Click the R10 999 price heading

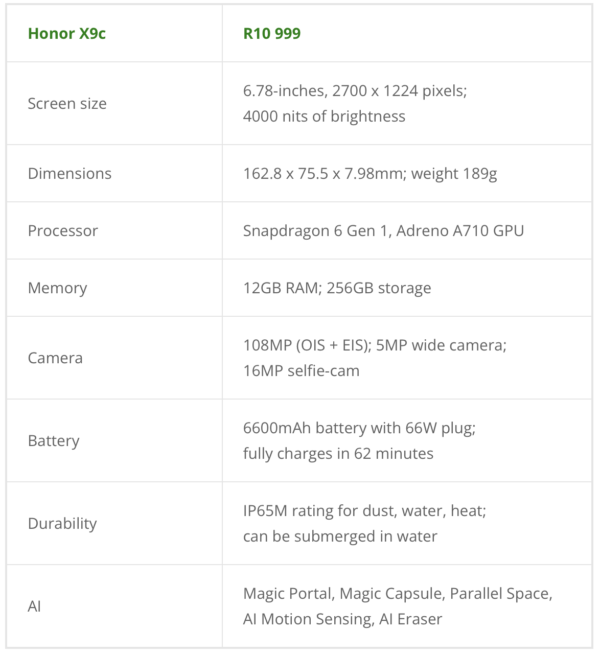pyautogui.click(x=272, y=33)
